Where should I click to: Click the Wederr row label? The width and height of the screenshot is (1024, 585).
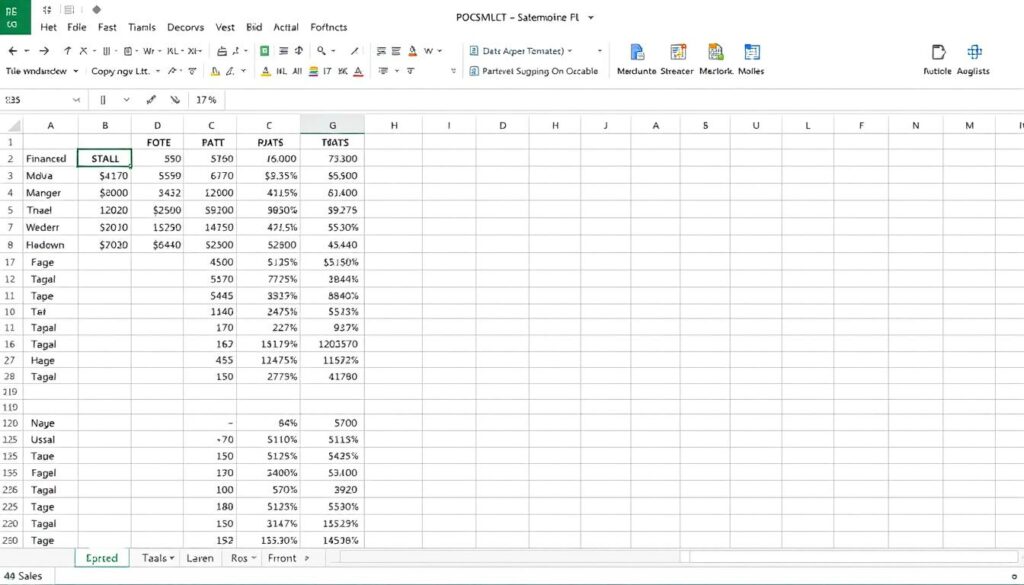[x=50, y=227]
